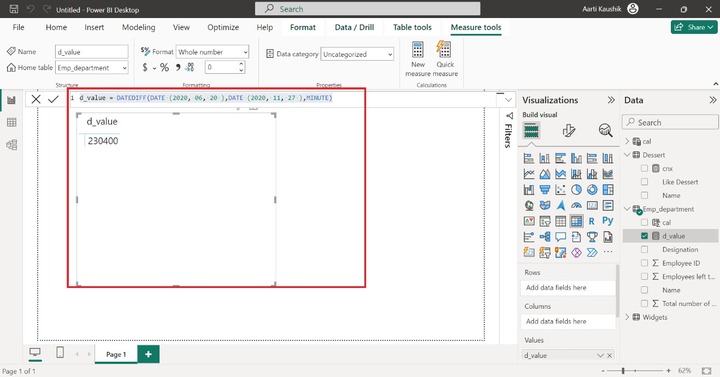Choose the matrix visual icon
Screen dimensions: 720x377
click(576, 221)
